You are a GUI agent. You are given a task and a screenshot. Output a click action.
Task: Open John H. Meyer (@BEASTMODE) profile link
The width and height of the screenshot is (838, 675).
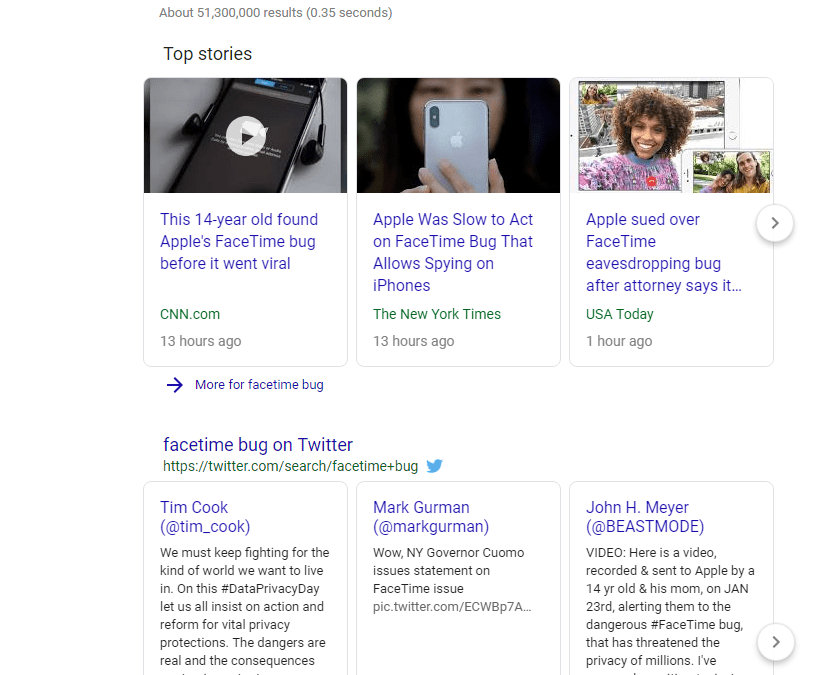click(x=645, y=517)
